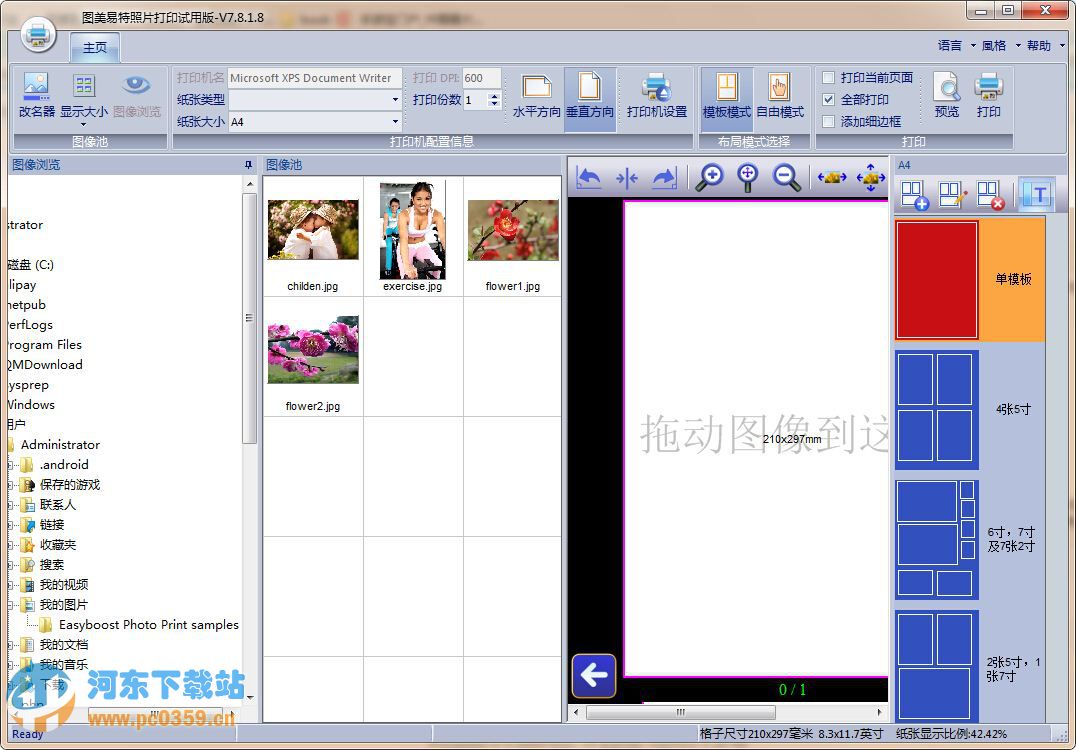1076x750 pixels.
Task: Choose the 2张5寸,1张7寸 template
Action: [937, 666]
